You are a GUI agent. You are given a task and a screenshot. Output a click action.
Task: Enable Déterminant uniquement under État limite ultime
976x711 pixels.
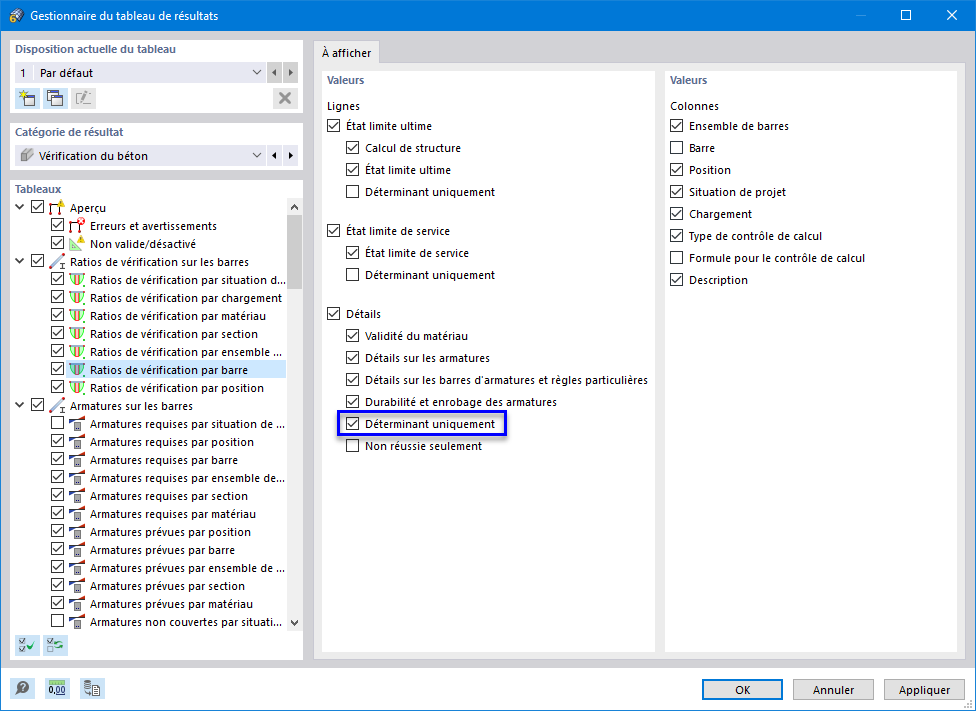[x=352, y=192]
